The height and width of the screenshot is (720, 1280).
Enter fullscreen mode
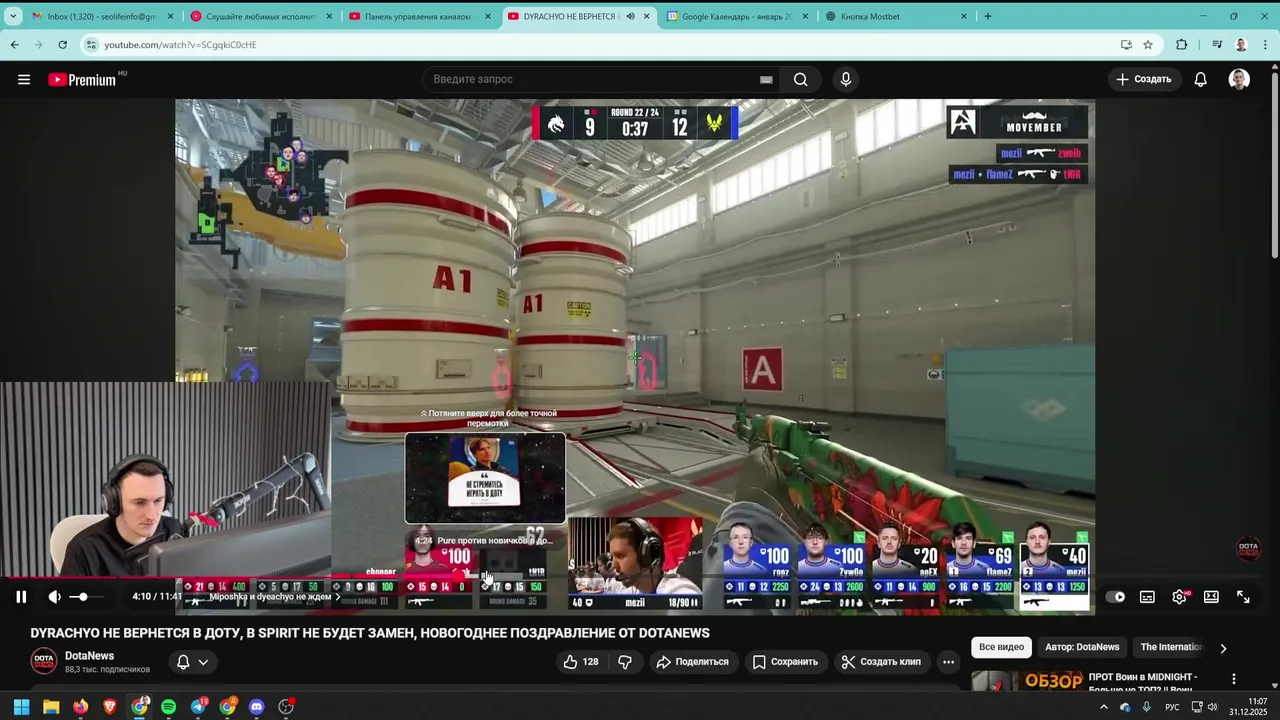pyautogui.click(x=1243, y=597)
